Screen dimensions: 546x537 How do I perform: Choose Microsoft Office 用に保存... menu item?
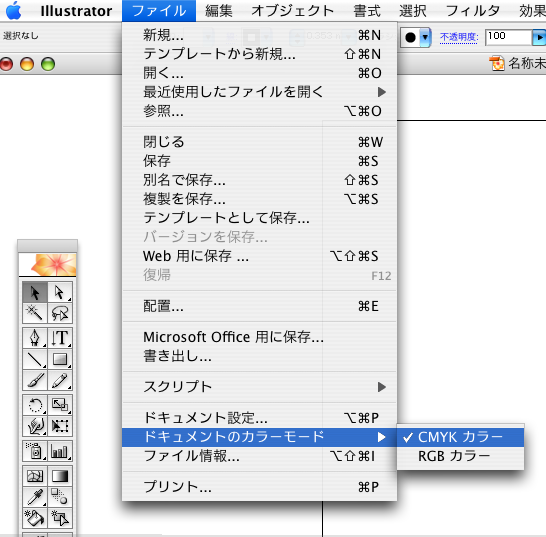pyautogui.click(x=259, y=337)
